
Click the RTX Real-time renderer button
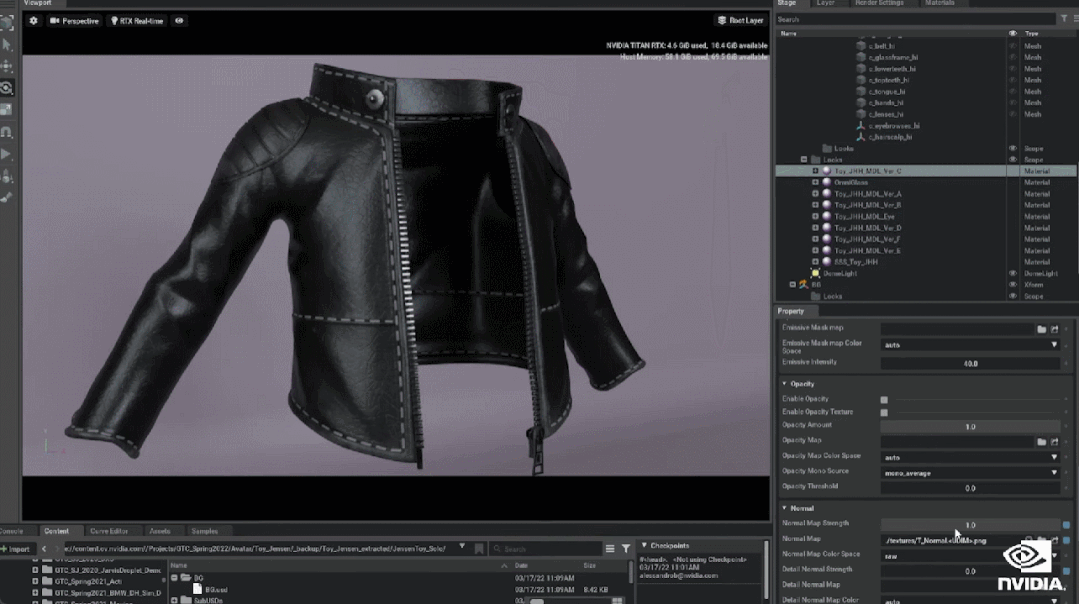click(137, 21)
